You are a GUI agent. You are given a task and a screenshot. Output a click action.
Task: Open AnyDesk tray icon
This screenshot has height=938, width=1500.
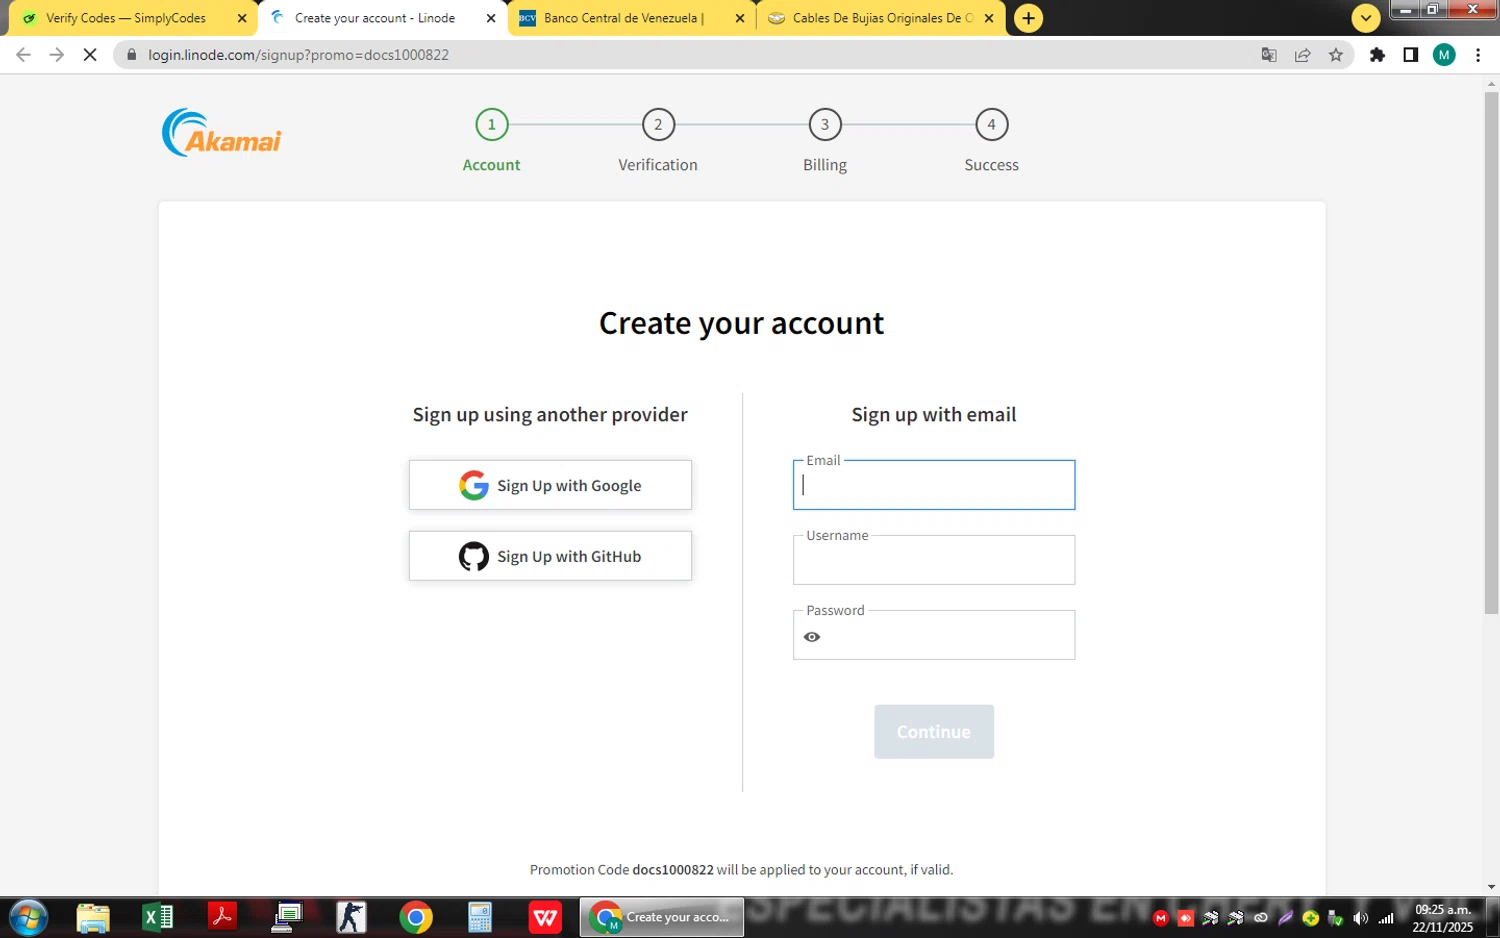(1185, 918)
